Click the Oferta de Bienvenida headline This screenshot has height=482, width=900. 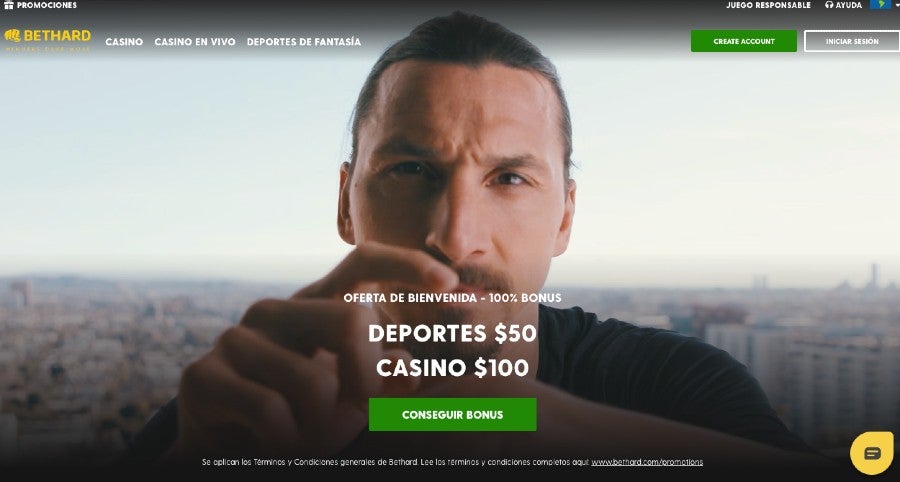[x=453, y=298]
